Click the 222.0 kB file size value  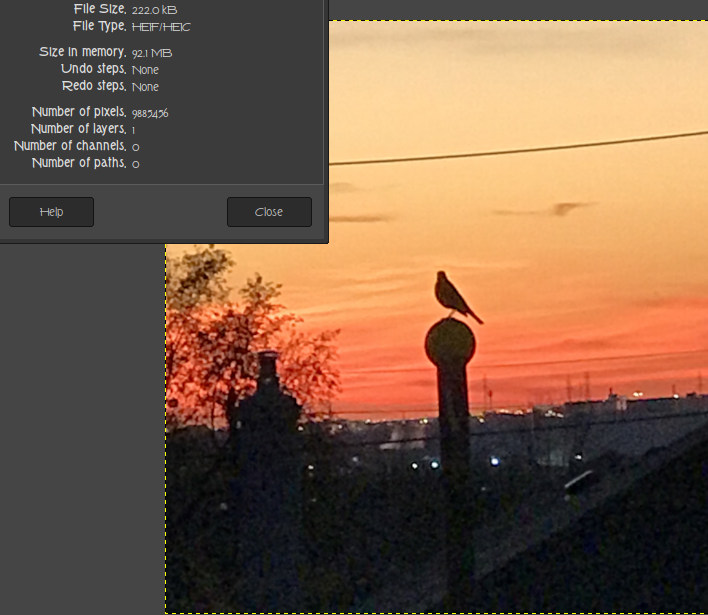154,9
